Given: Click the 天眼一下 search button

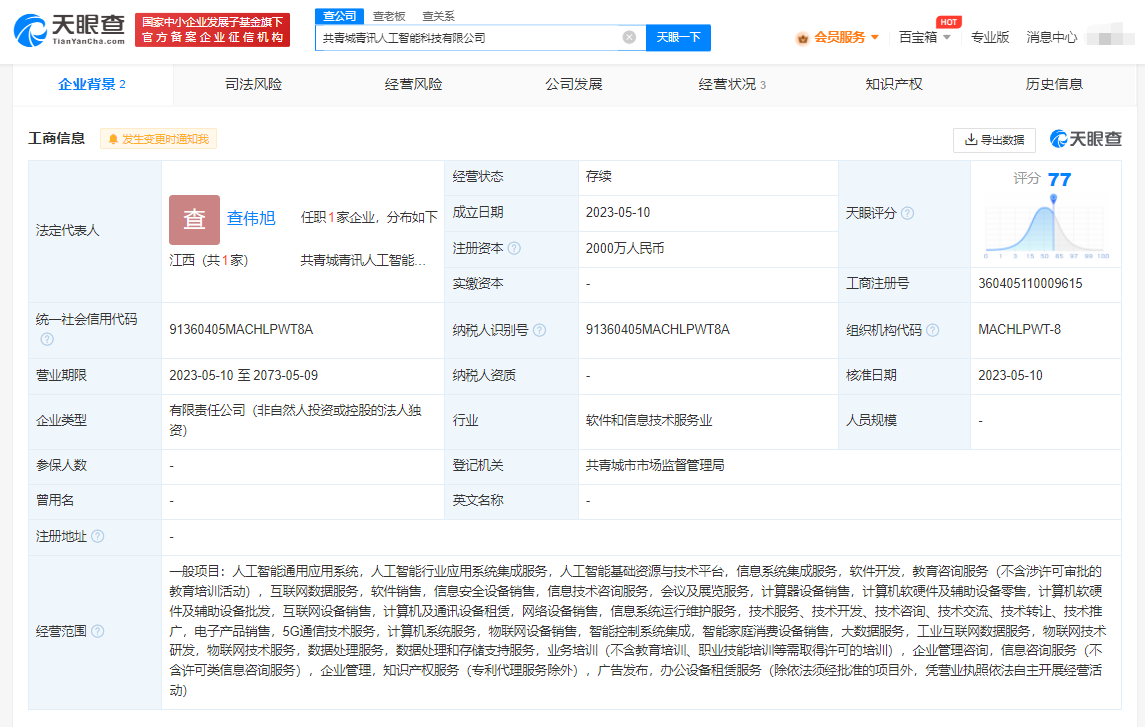Looking at the screenshot, I should click(678, 37).
